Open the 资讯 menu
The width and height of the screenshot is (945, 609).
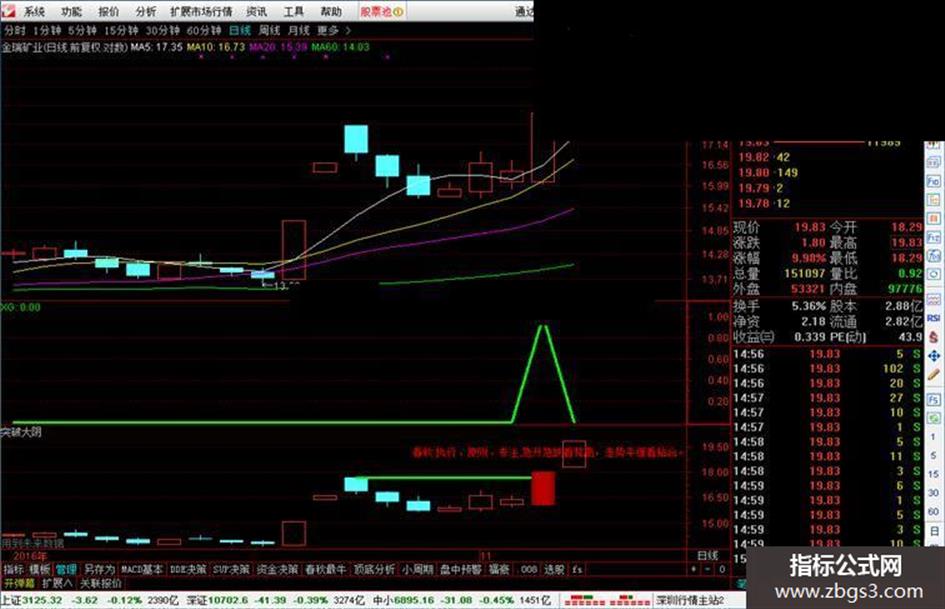click(x=257, y=11)
